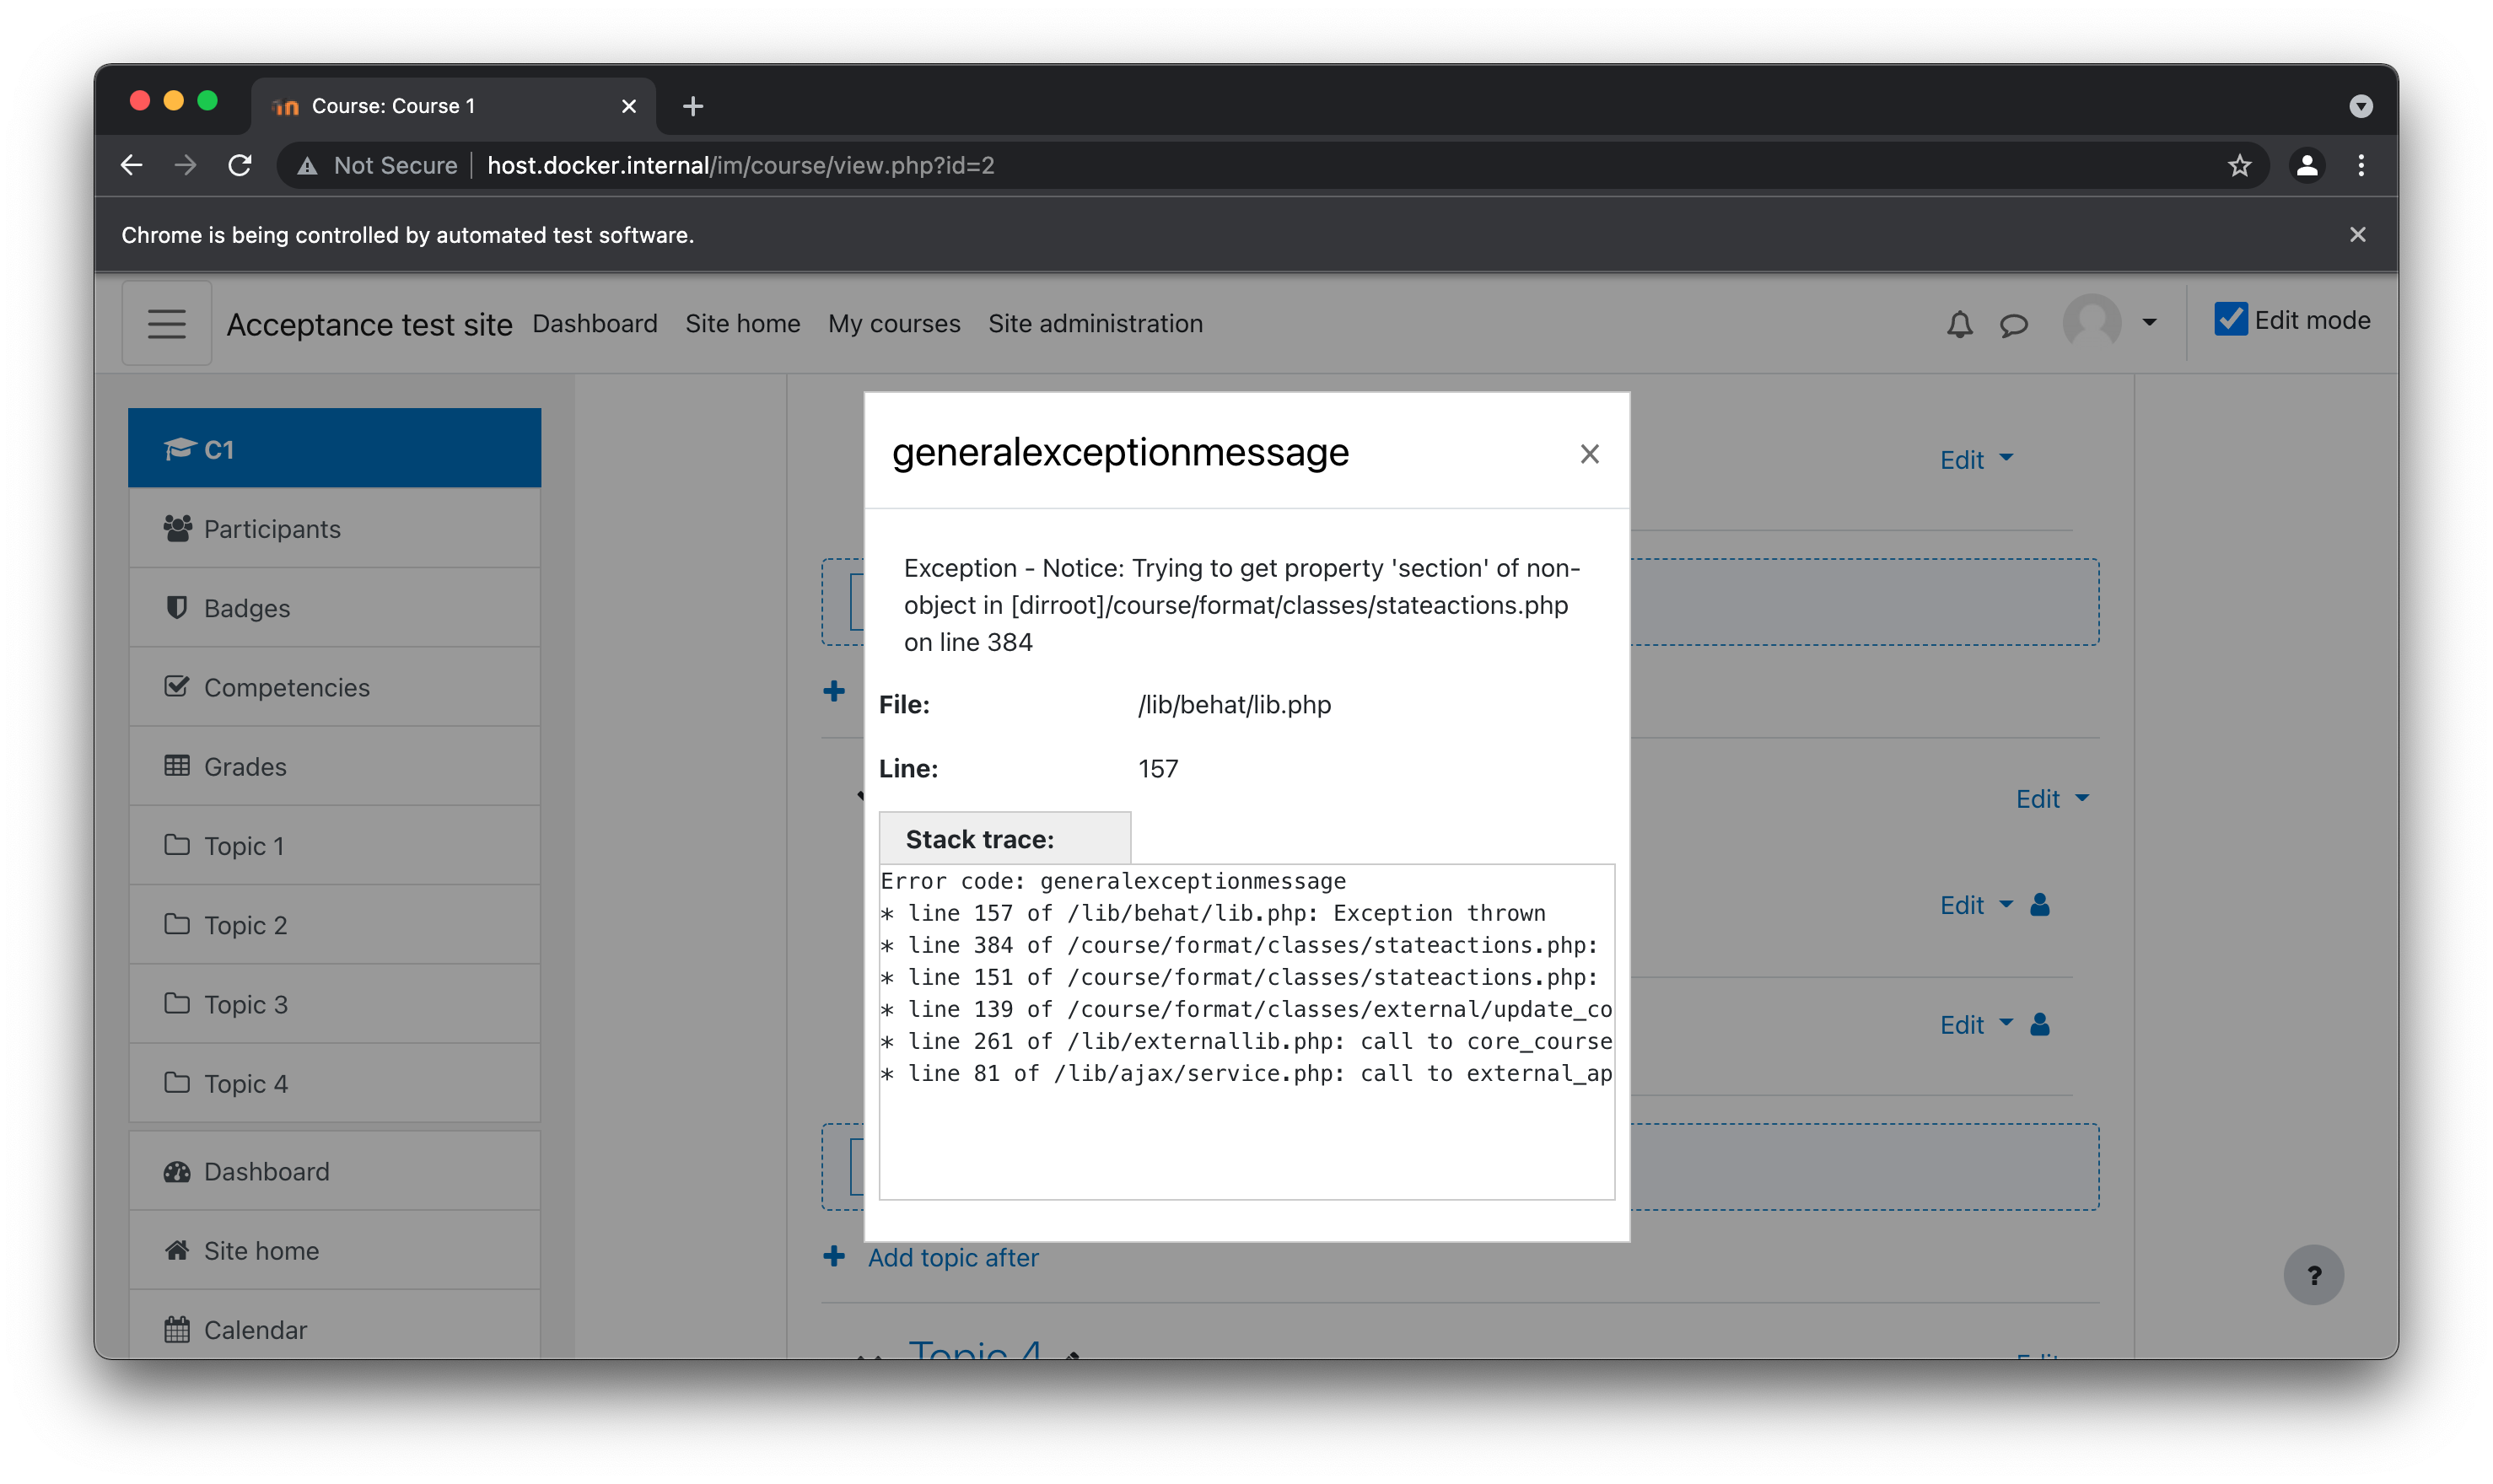
Task: Click the browser forward arrow
Action: tap(185, 165)
